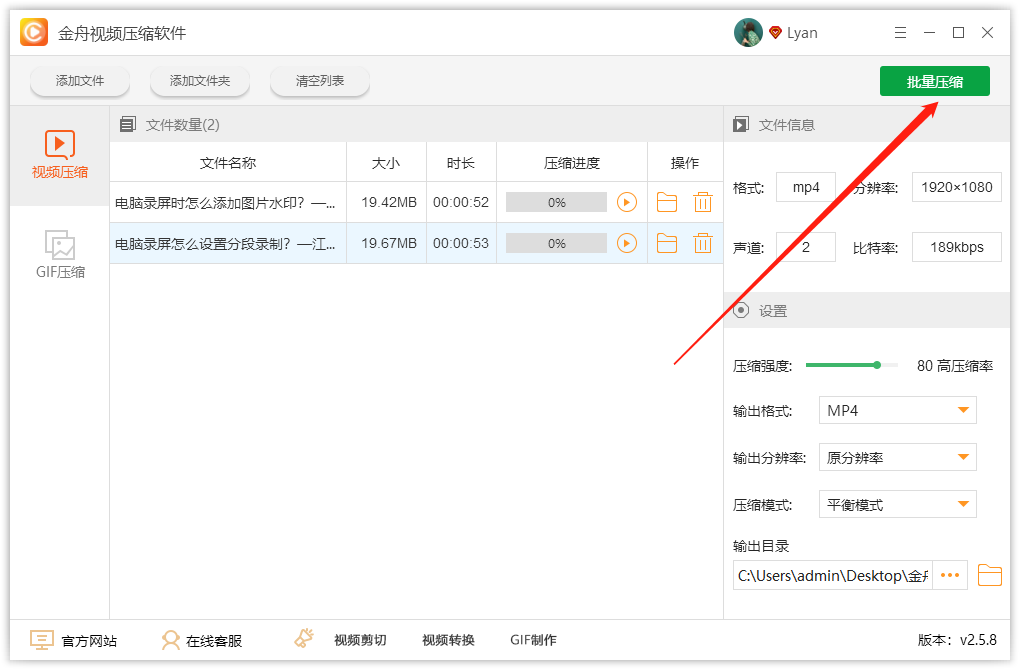Open the 输出分辨率 原分辨率 dropdown

click(898, 457)
